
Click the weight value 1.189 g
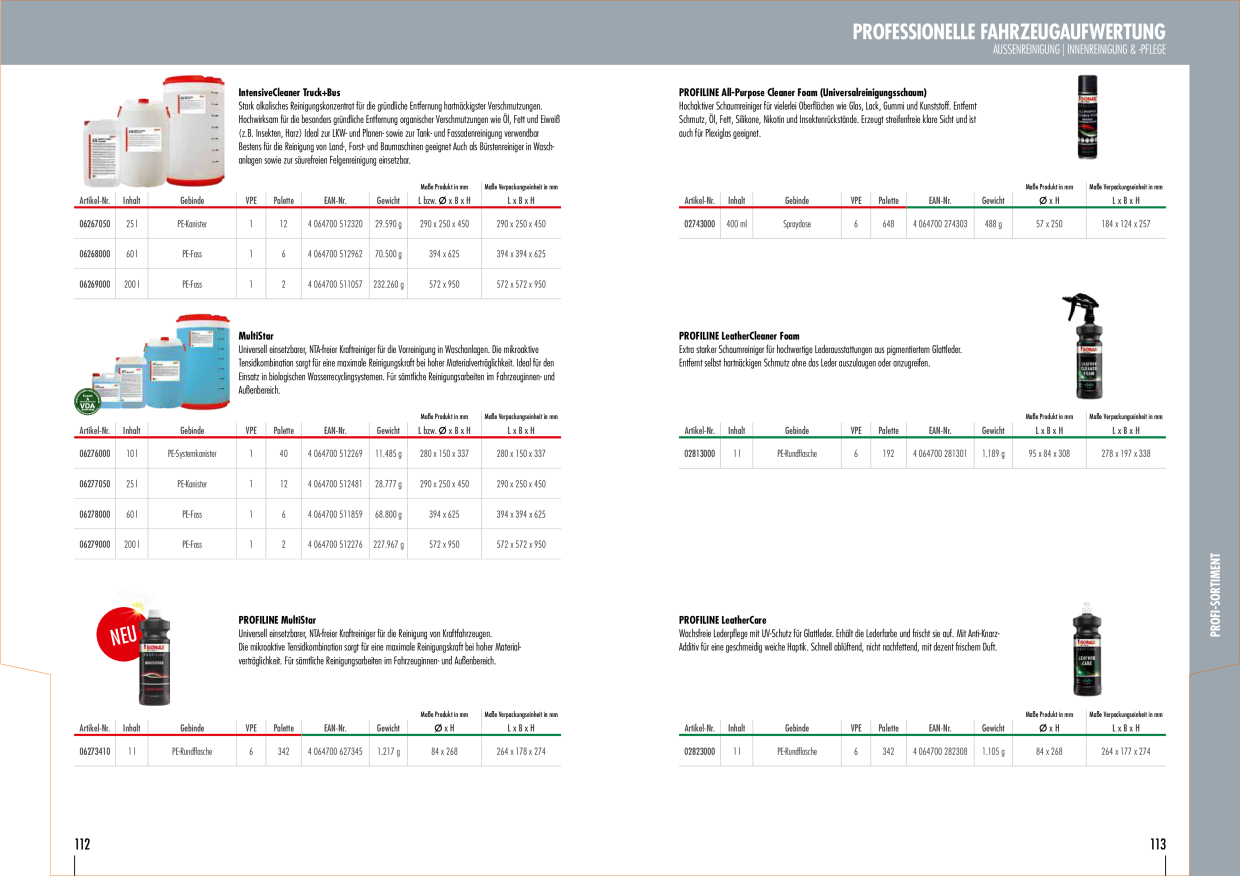coord(993,454)
